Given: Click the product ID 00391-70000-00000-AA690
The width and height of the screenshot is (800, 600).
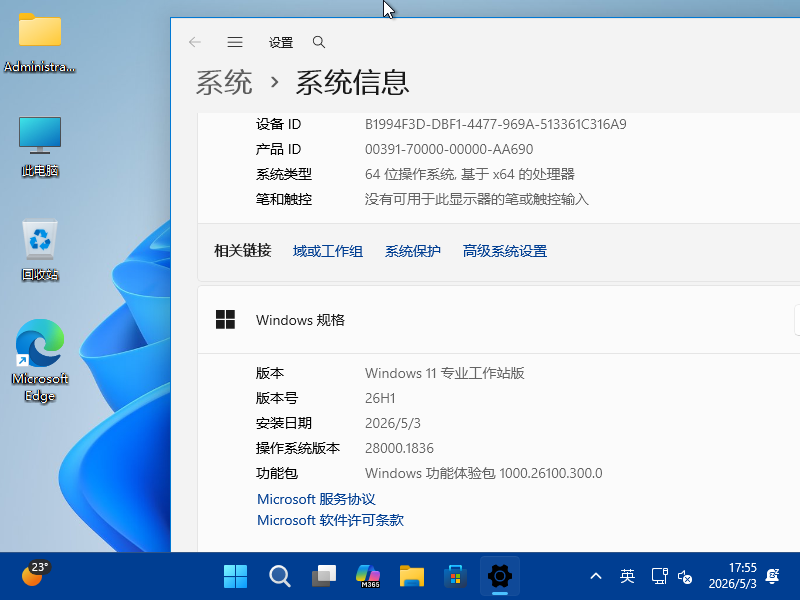Looking at the screenshot, I should (x=449, y=149).
